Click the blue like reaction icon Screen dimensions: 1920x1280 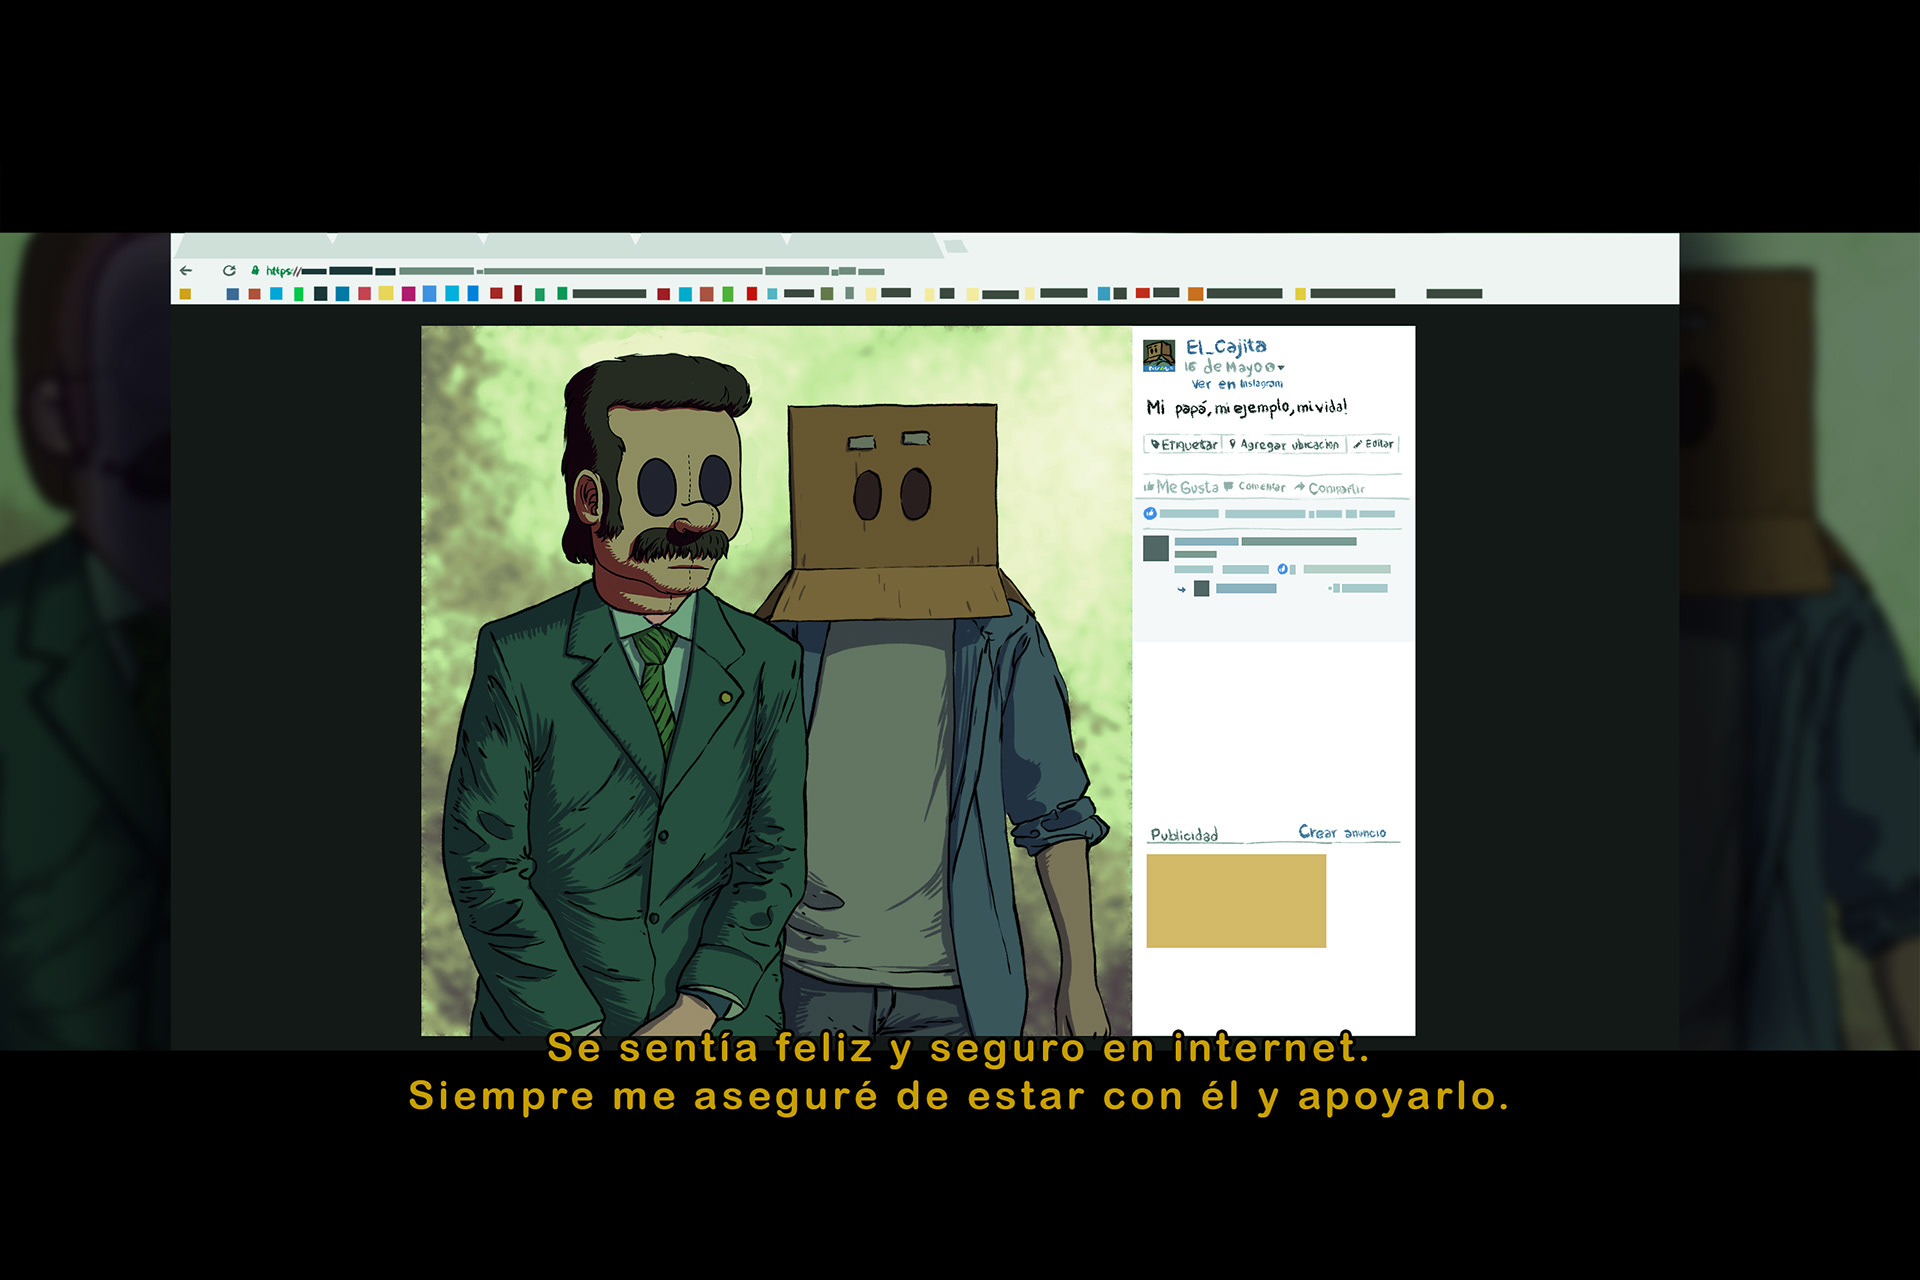pyautogui.click(x=1150, y=514)
